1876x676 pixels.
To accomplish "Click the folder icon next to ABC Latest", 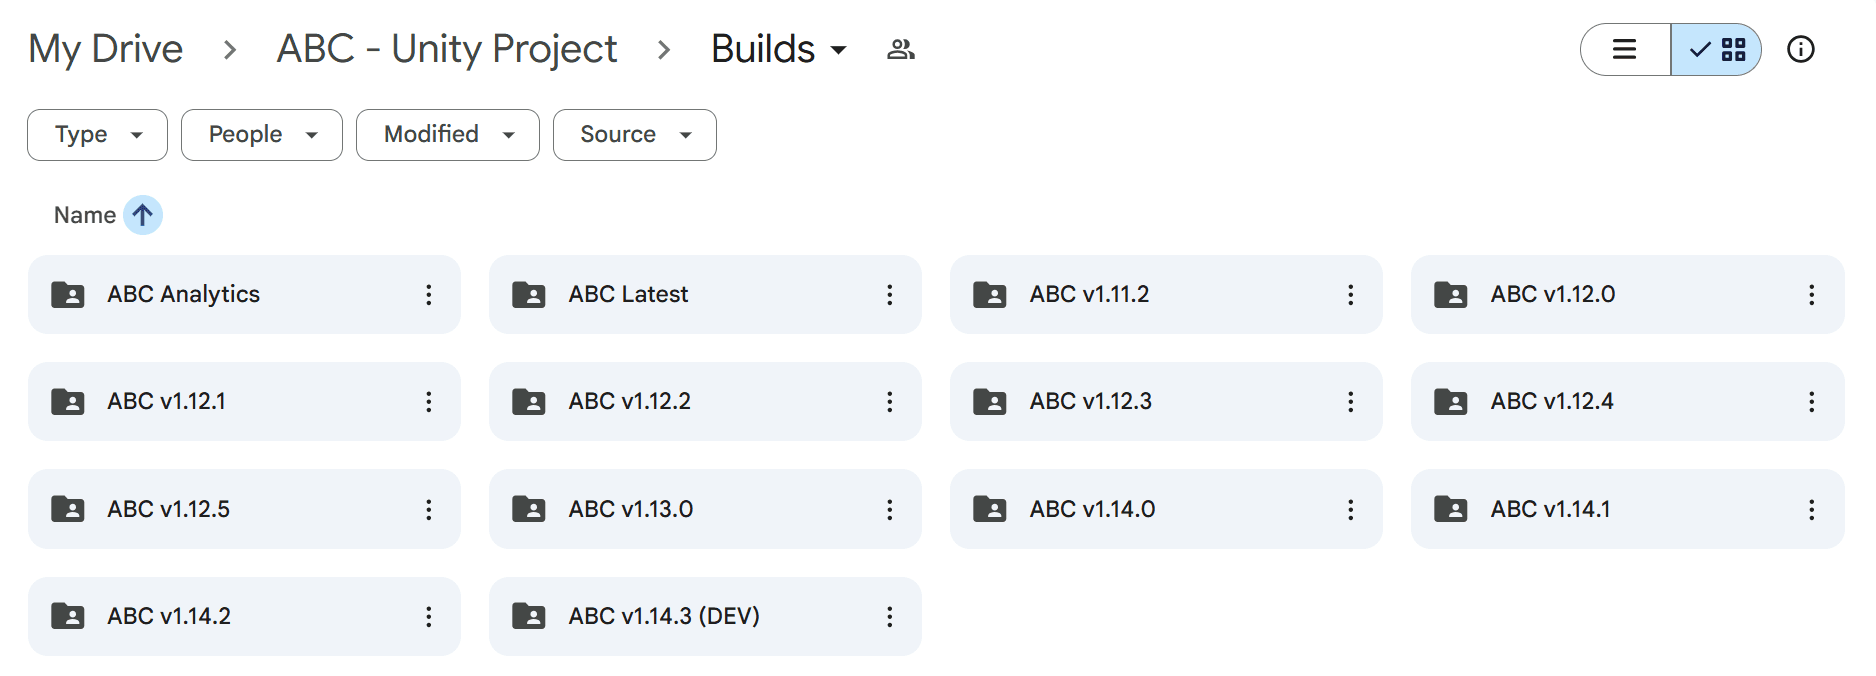I will pos(528,294).
